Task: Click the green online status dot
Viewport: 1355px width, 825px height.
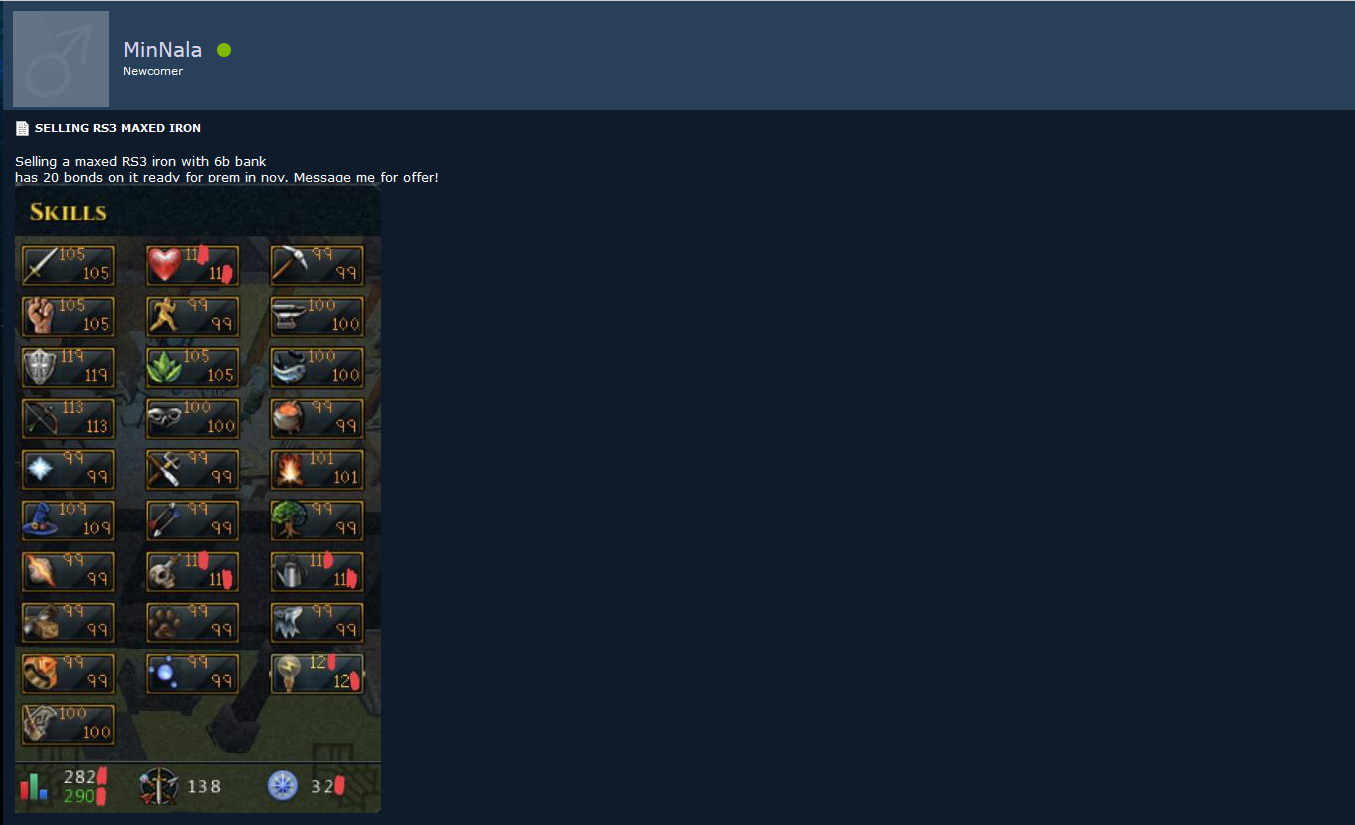Action: tap(224, 50)
